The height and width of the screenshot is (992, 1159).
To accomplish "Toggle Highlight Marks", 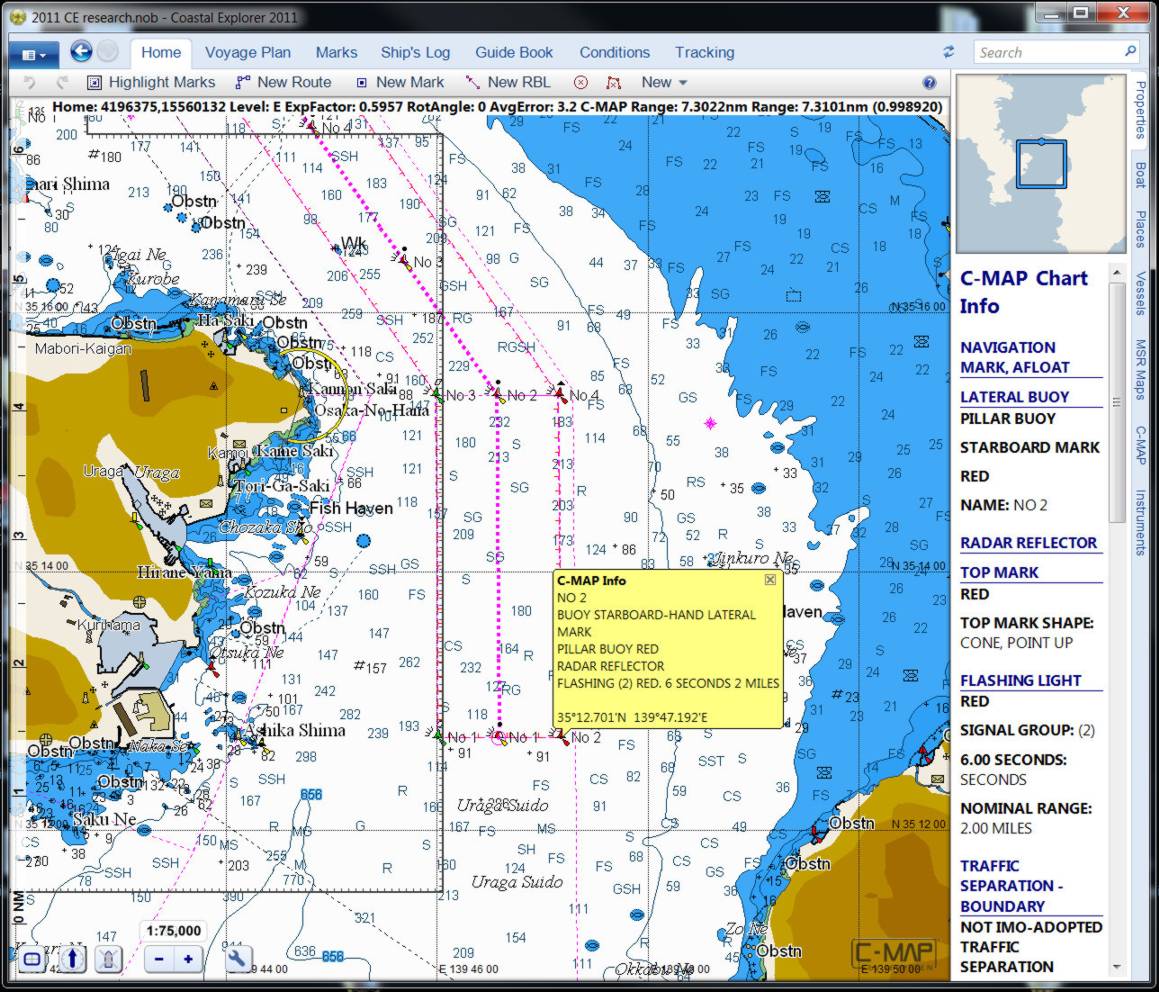I will click(152, 82).
